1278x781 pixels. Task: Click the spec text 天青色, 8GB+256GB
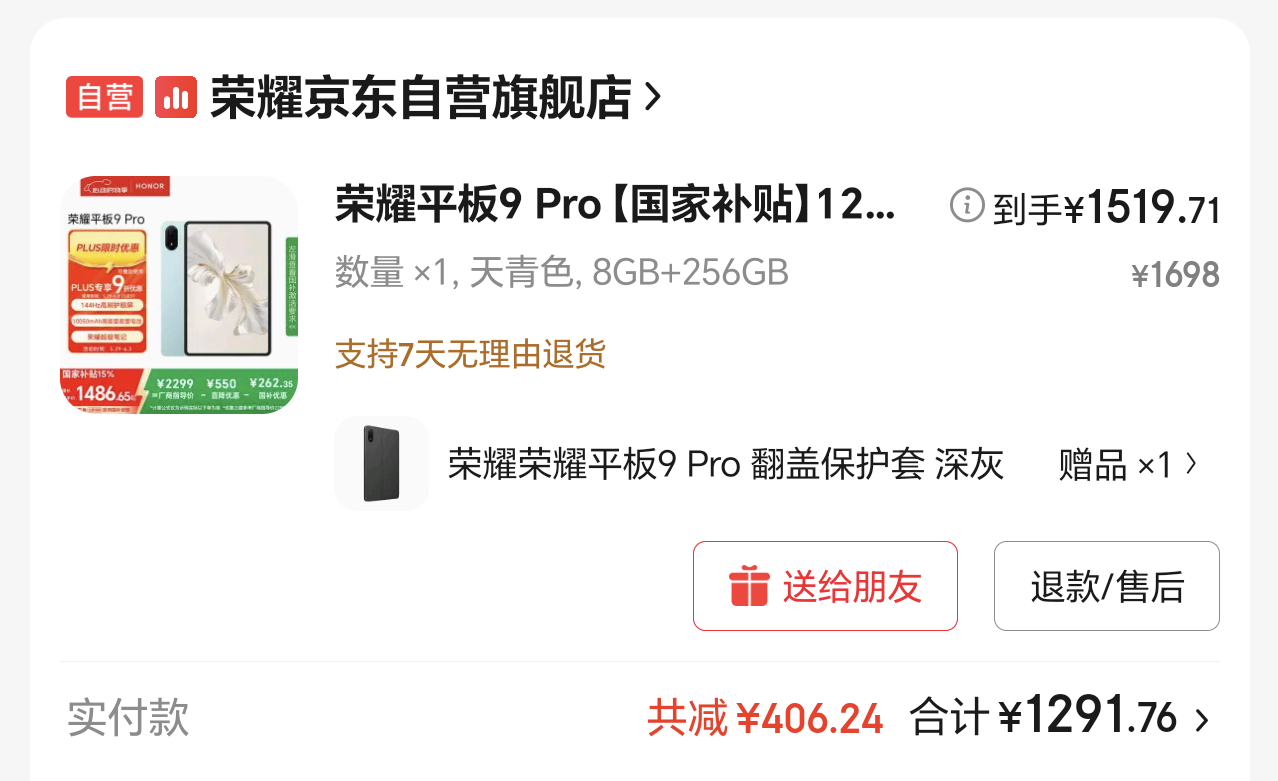629,272
